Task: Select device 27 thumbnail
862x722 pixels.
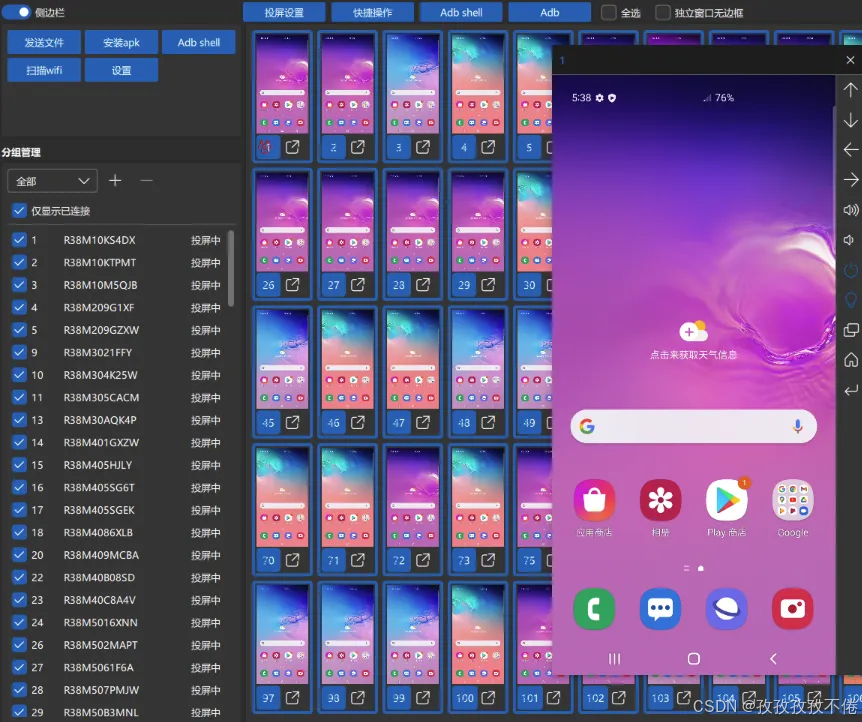Action: [347, 223]
